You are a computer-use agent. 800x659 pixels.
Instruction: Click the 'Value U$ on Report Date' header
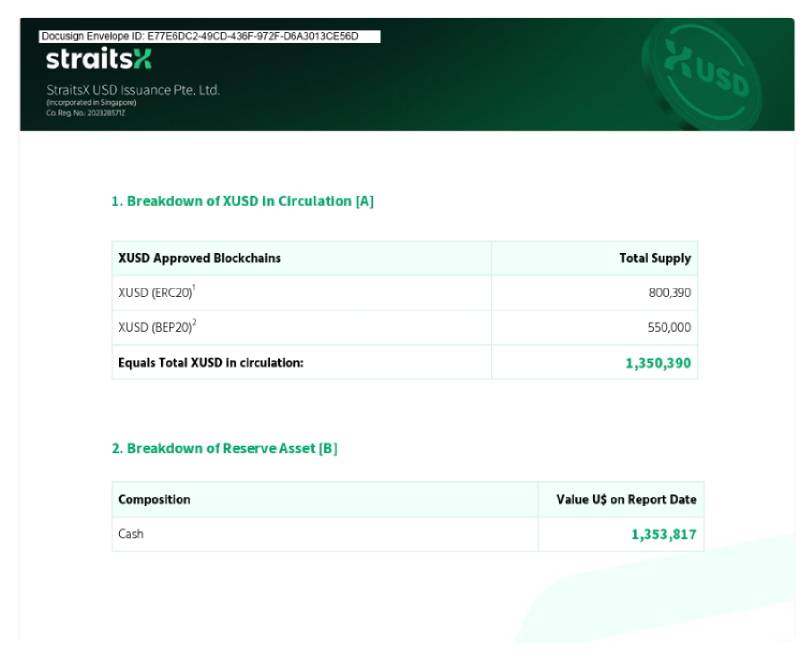pyautogui.click(x=627, y=499)
